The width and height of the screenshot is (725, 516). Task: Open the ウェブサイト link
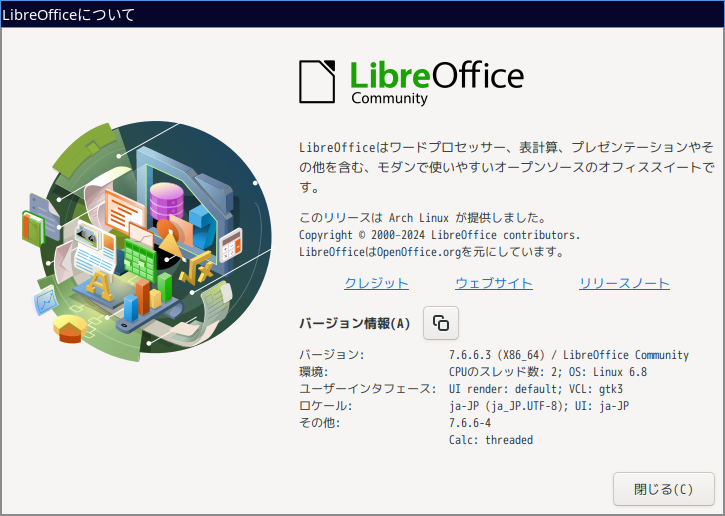(x=494, y=283)
